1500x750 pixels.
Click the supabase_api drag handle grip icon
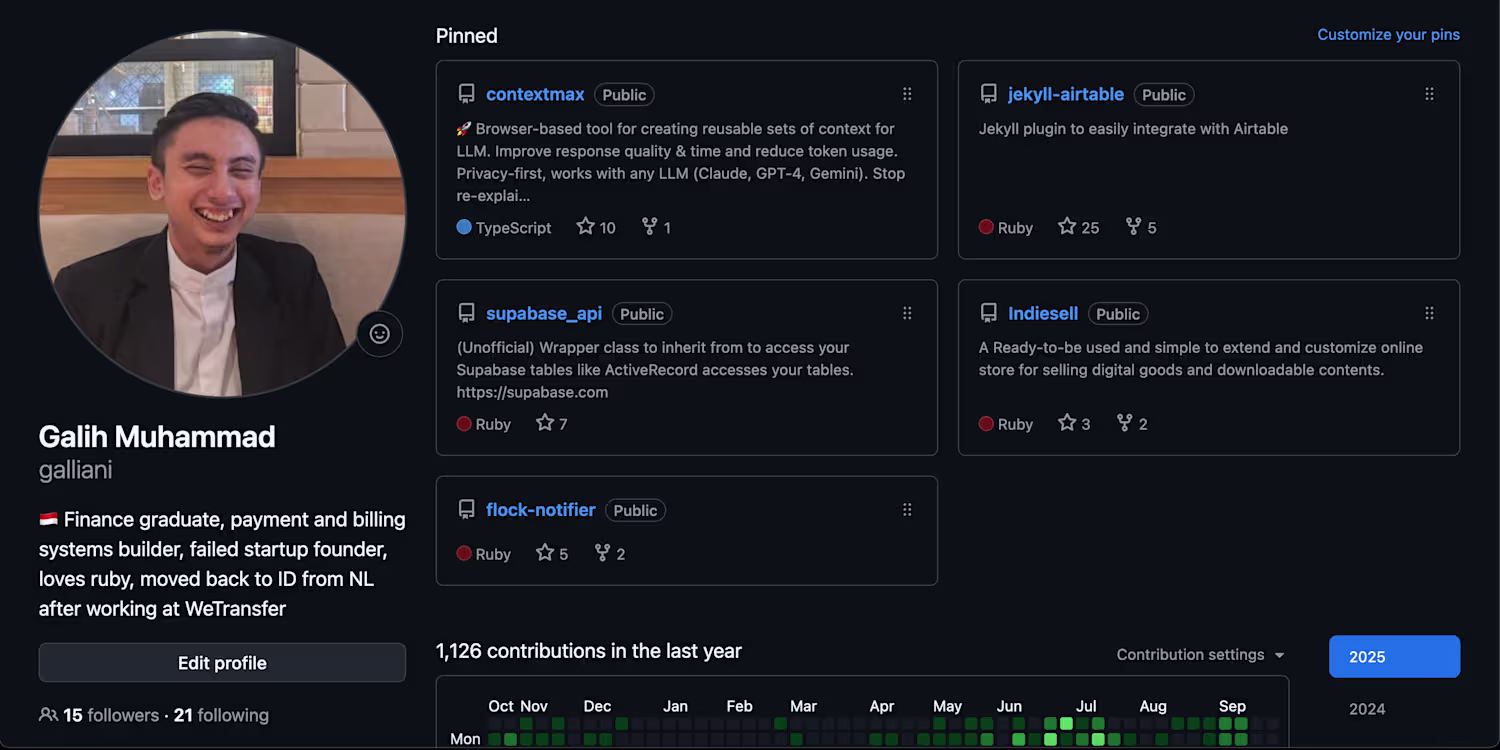coord(907,313)
